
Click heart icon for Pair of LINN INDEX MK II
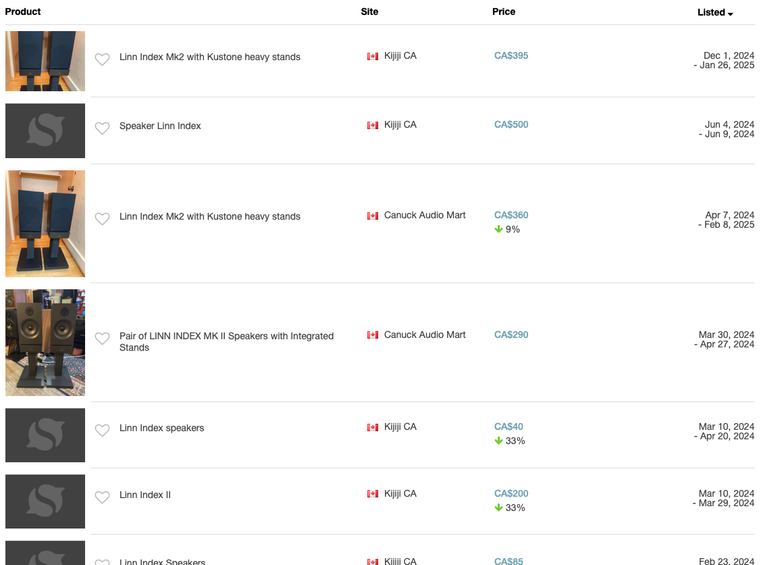pos(102,339)
